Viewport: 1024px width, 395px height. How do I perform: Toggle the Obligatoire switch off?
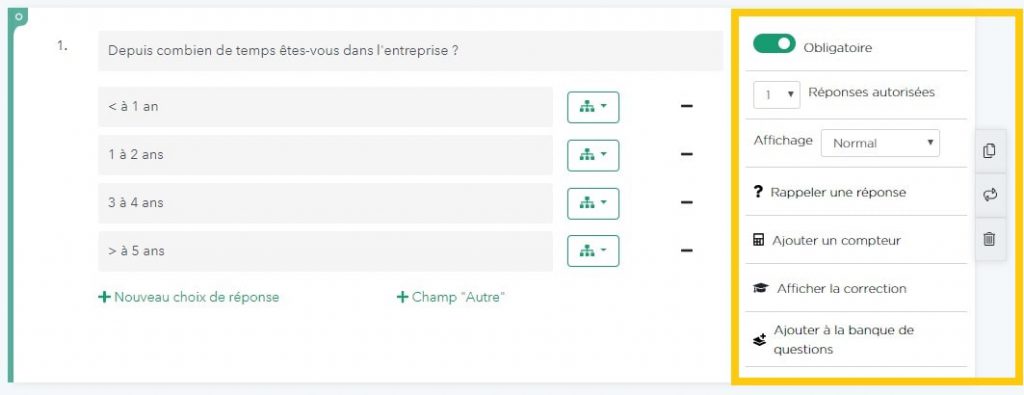pyautogui.click(x=774, y=44)
